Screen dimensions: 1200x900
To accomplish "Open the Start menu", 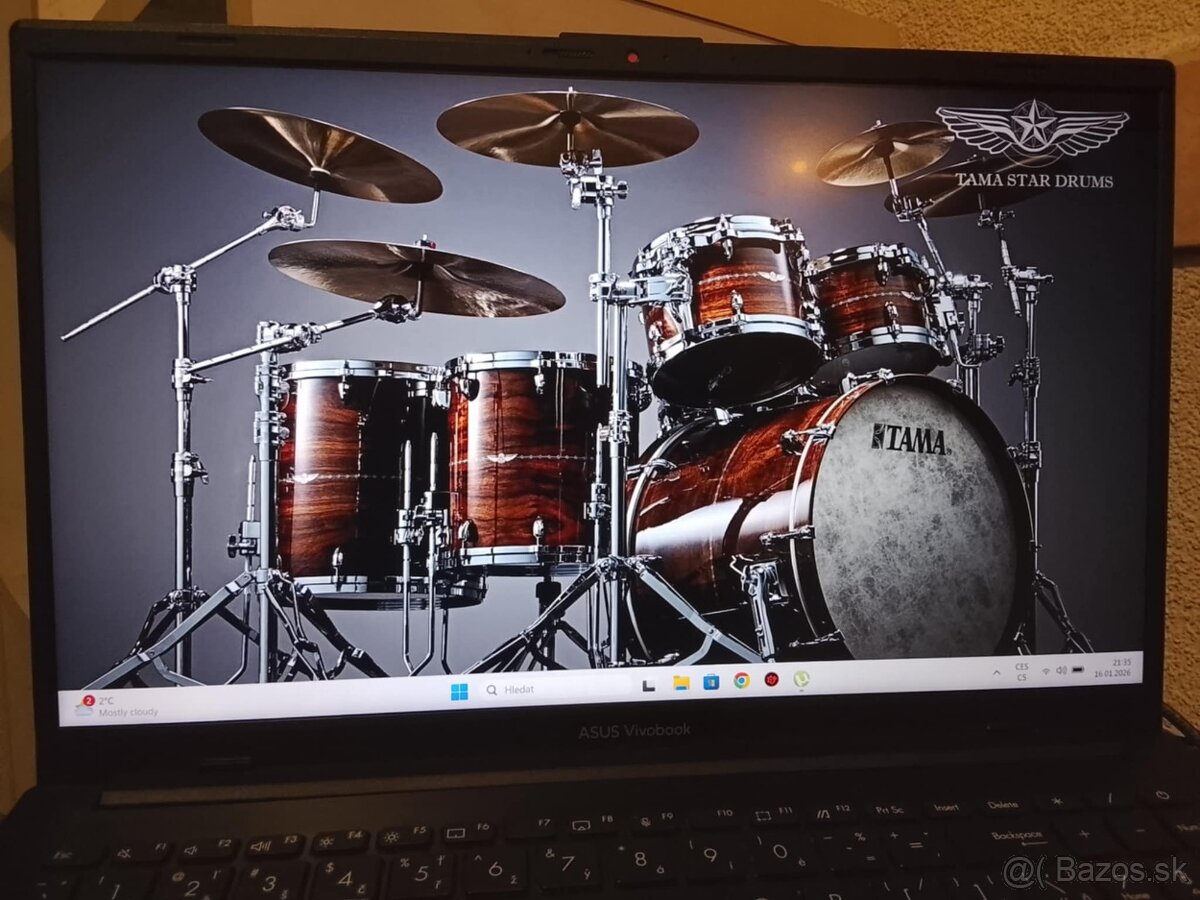I will click(x=460, y=690).
